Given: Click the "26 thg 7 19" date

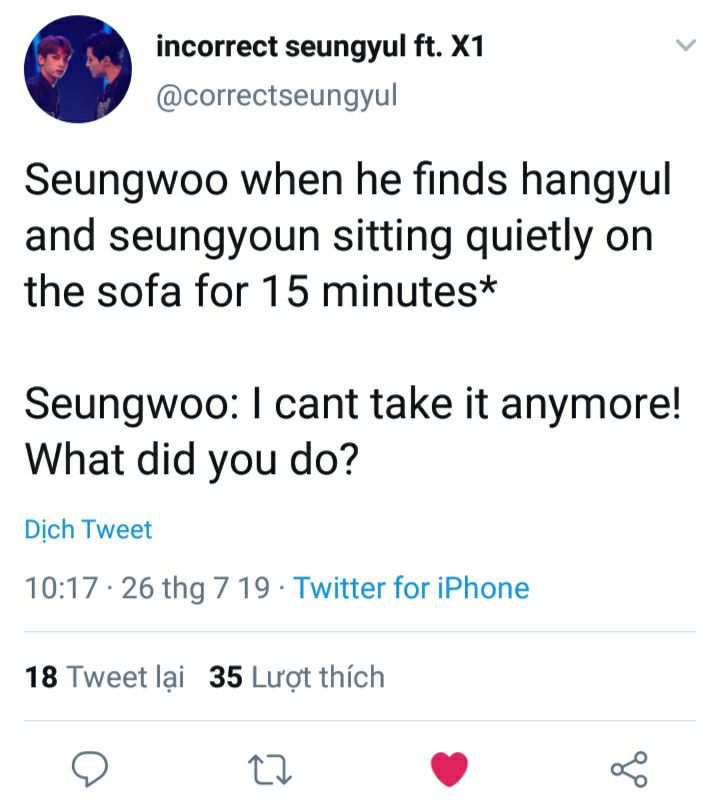Looking at the screenshot, I should [195, 588].
